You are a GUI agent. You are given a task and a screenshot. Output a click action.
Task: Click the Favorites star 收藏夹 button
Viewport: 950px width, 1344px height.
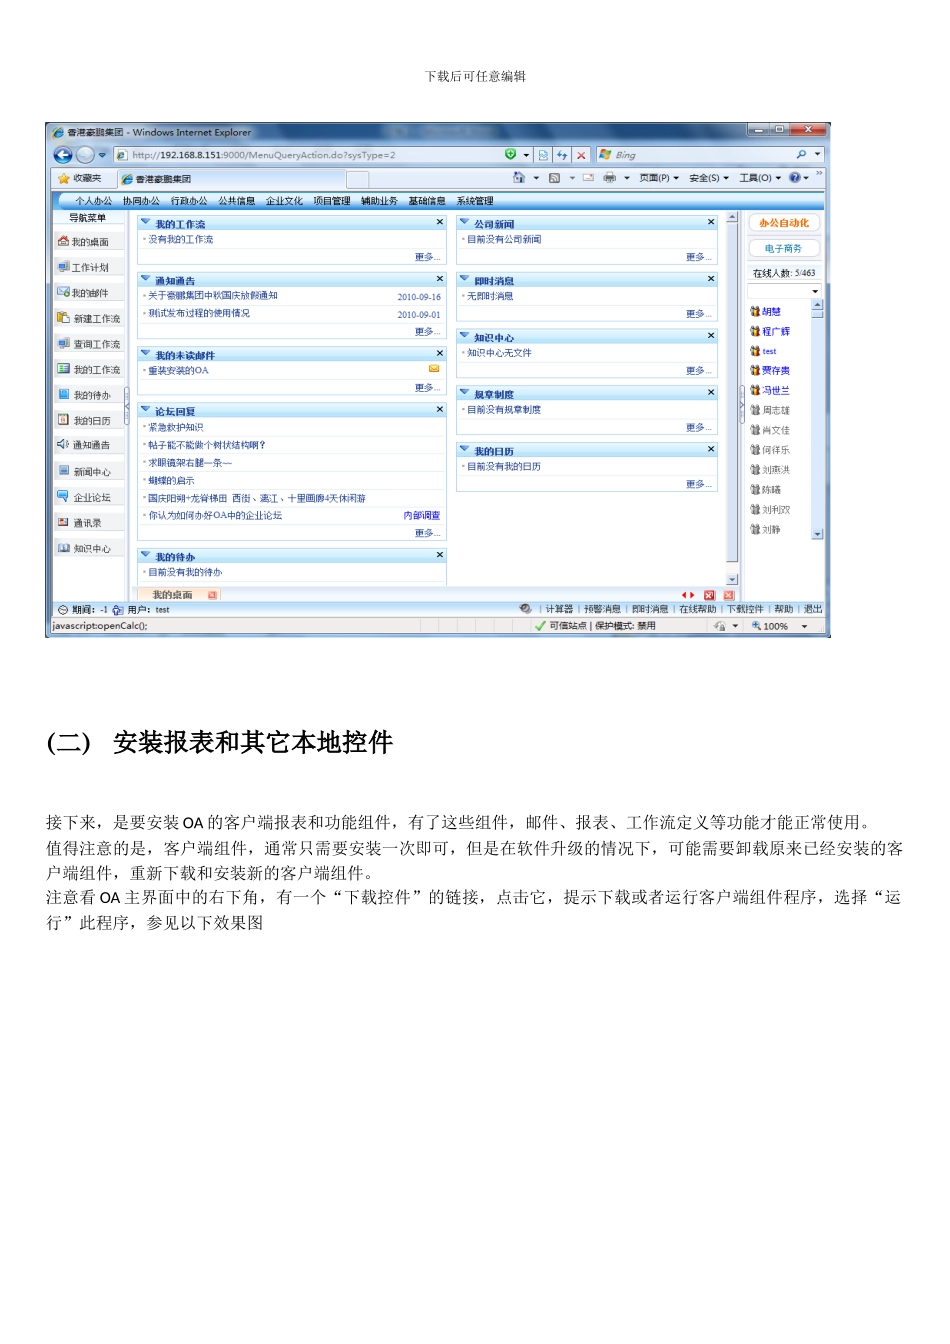(x=80, y=178)
